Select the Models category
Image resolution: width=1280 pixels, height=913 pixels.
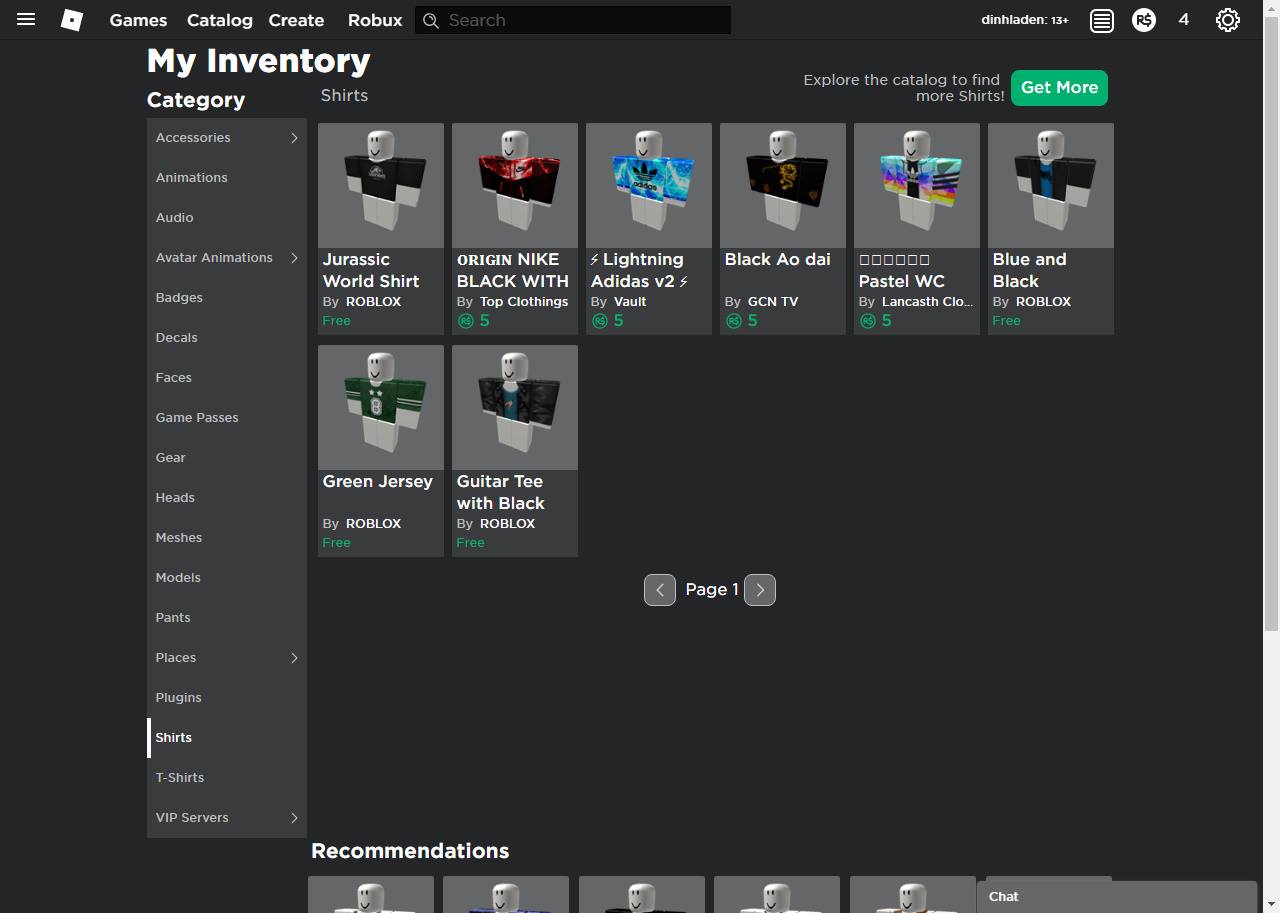227,578
